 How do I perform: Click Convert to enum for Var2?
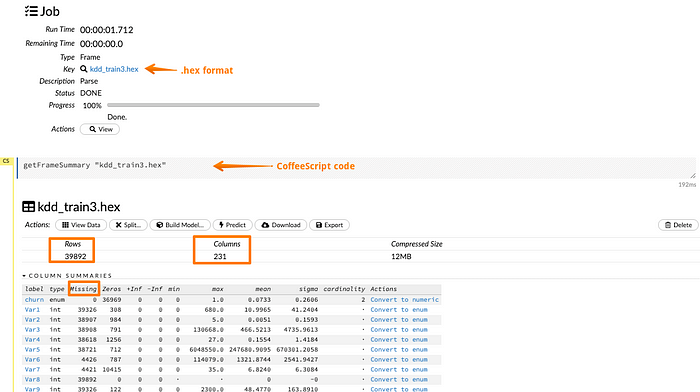pos(399,320)
